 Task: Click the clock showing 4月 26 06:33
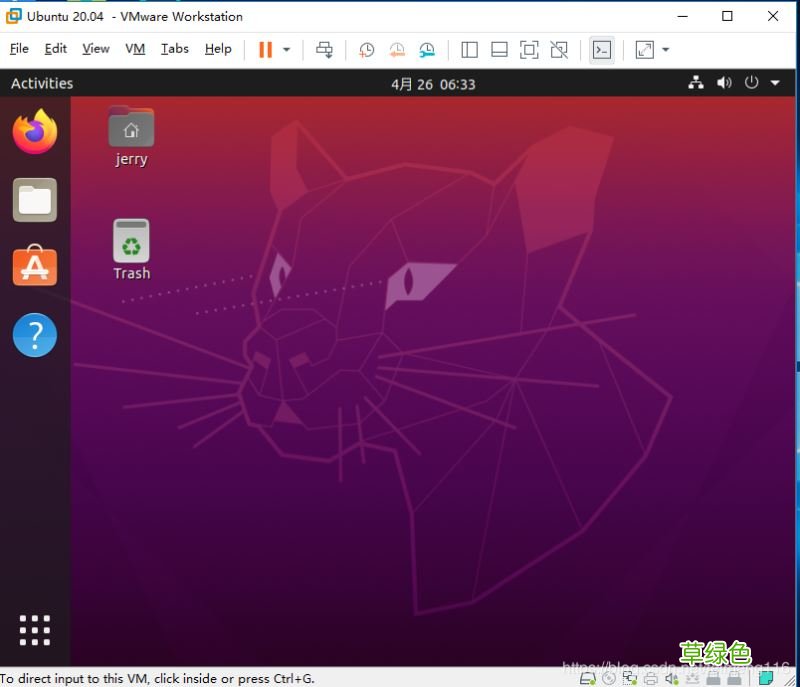(x=433, y=84)
